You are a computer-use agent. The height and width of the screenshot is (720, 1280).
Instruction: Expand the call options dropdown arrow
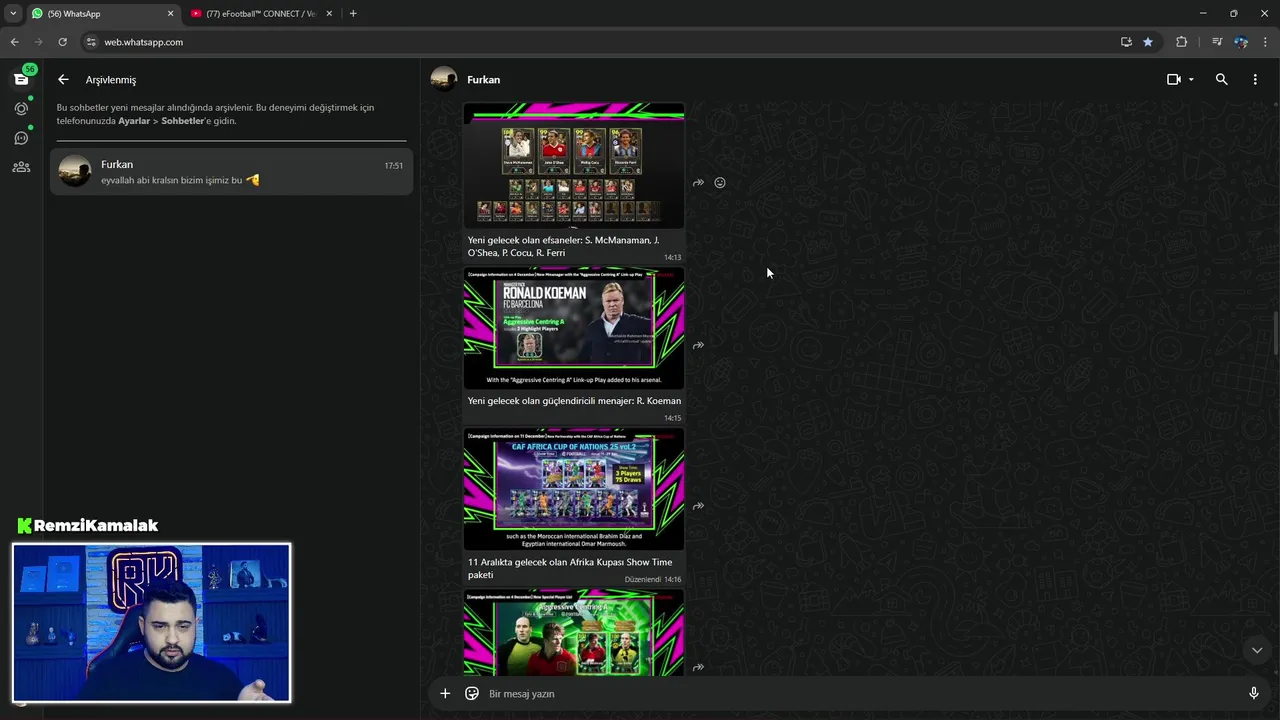pos(1191,79)
